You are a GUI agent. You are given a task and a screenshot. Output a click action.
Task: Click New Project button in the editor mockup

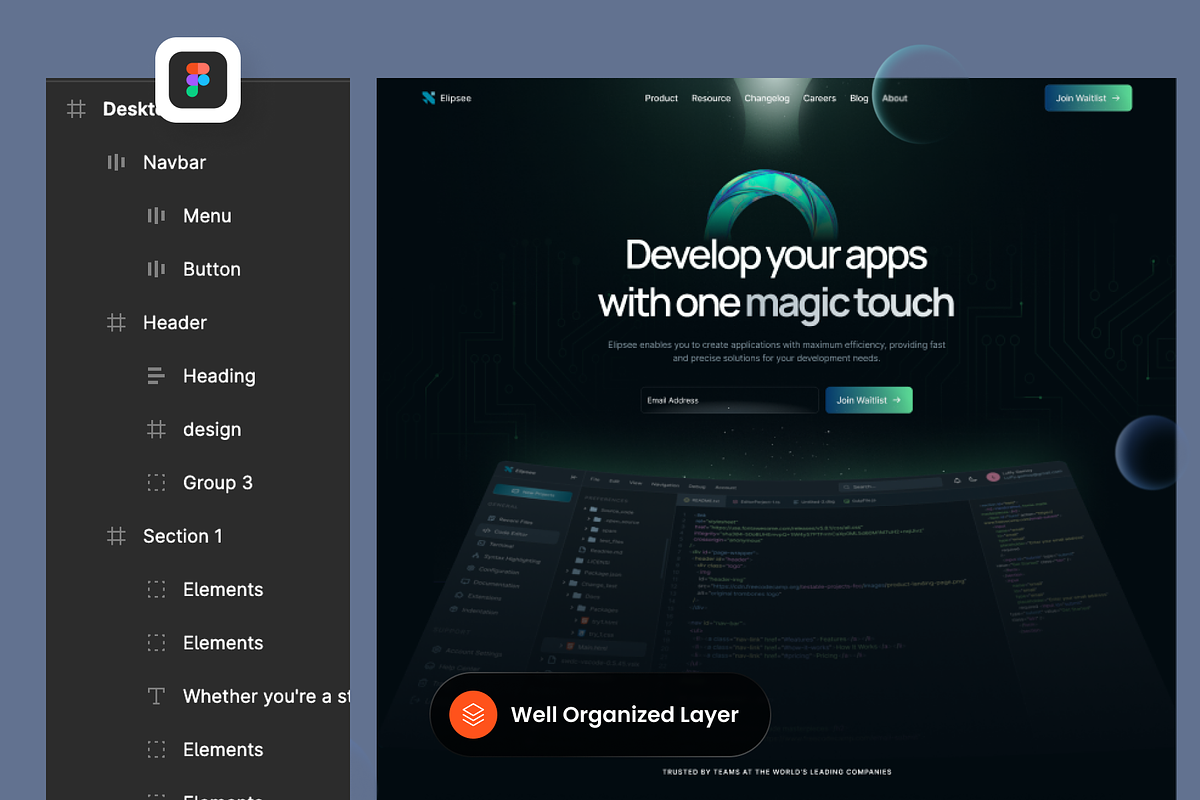point(533,492)
